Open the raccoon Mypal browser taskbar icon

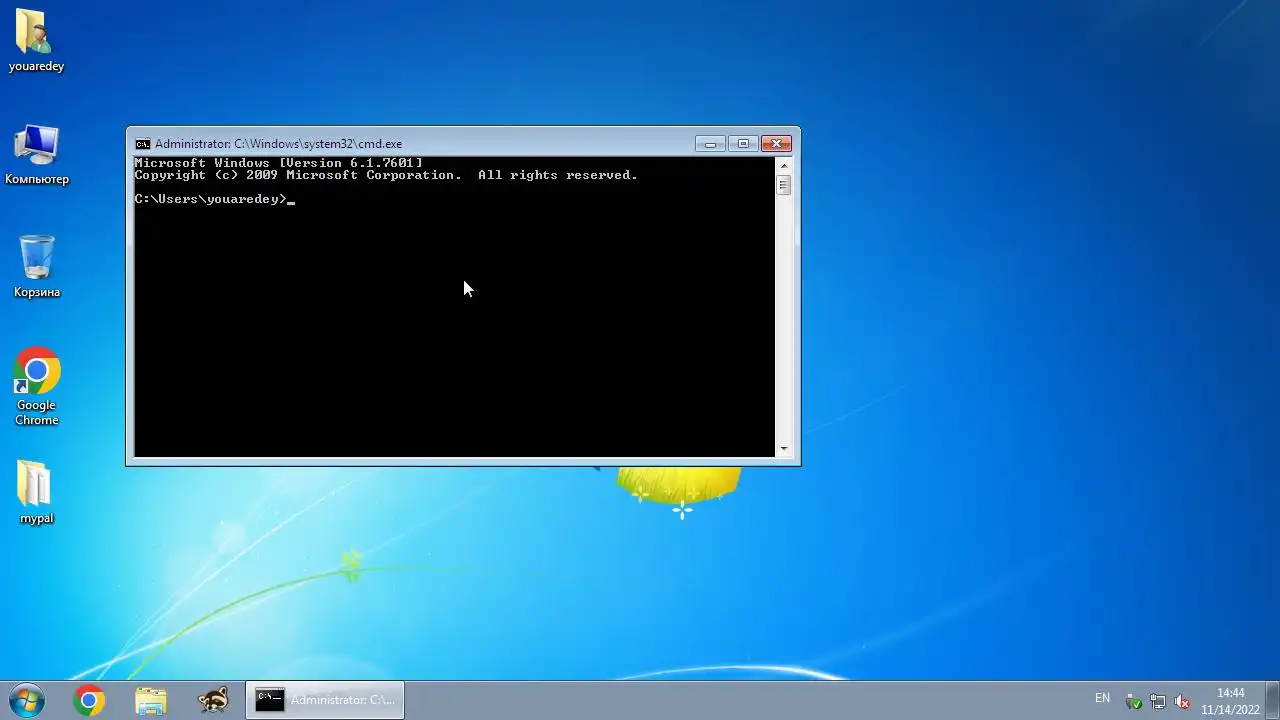coord(213,701)
